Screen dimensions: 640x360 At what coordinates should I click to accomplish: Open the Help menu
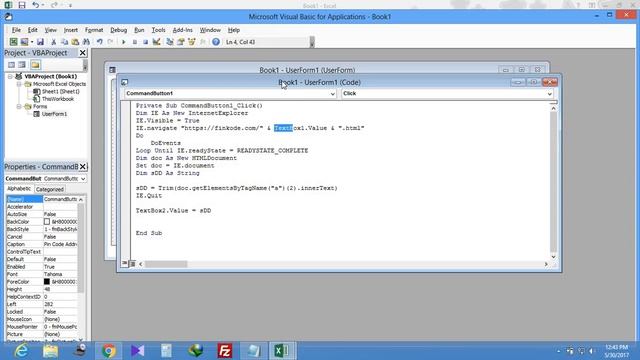(233, 30)
